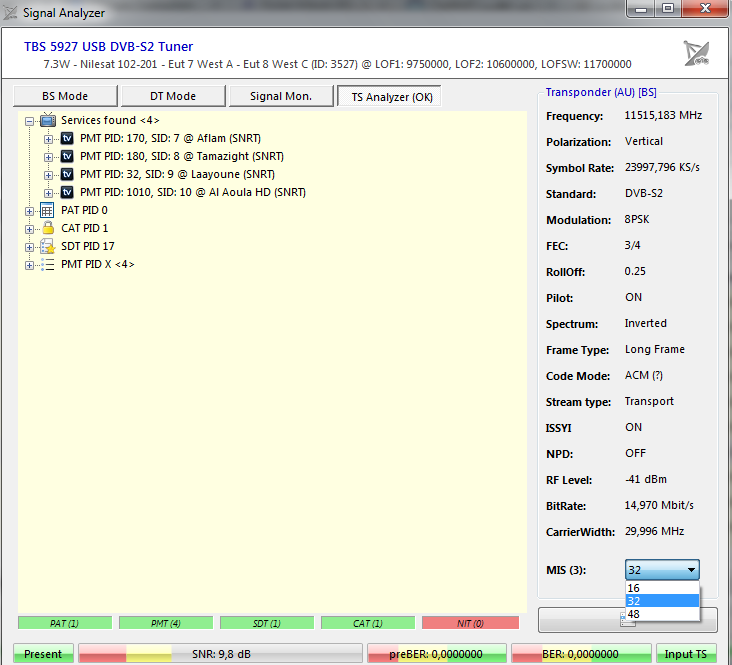Expand the PAT PID 0 node

tap(30, 210)
